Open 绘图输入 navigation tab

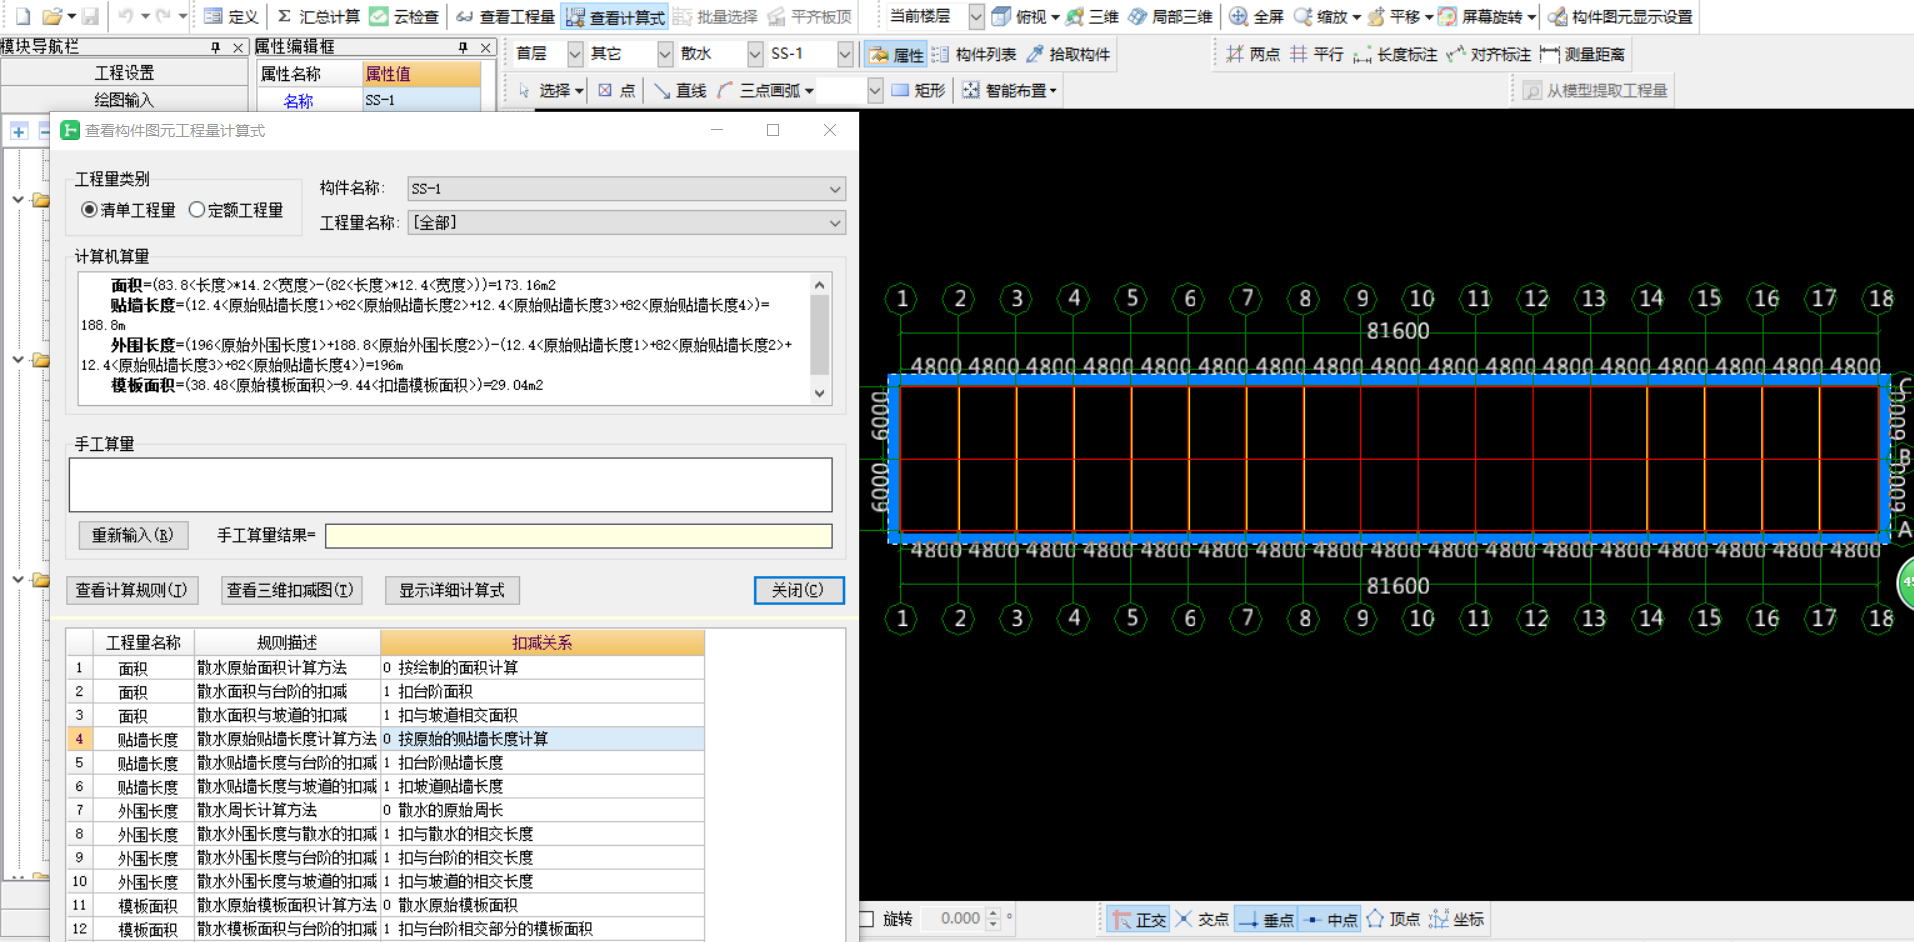tap(124, 100)
